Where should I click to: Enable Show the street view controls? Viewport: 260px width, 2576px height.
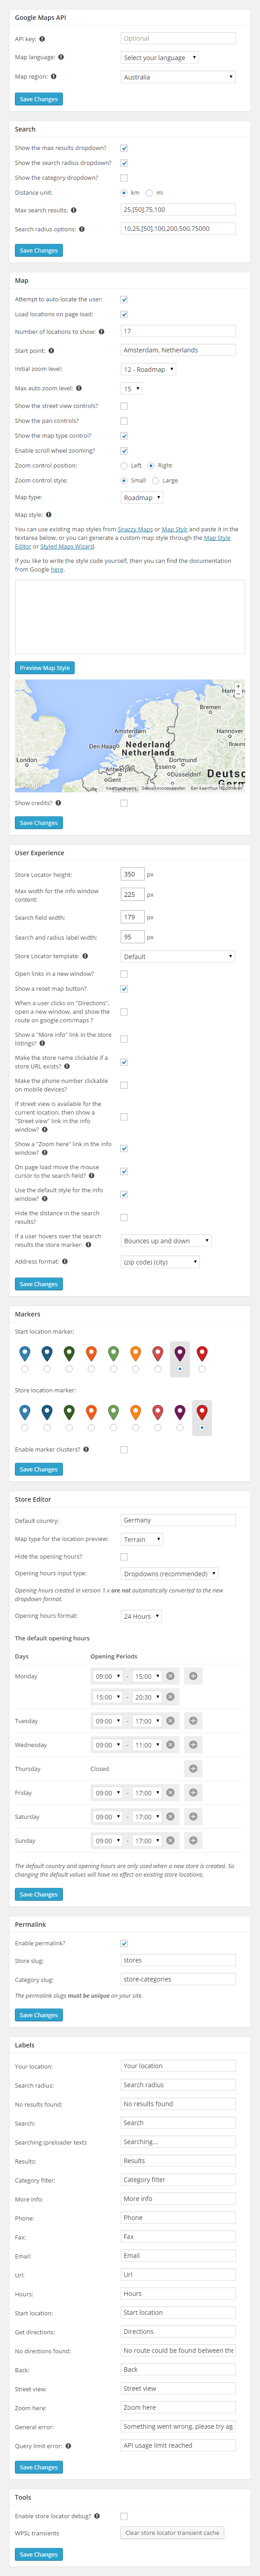pos(124,406)
